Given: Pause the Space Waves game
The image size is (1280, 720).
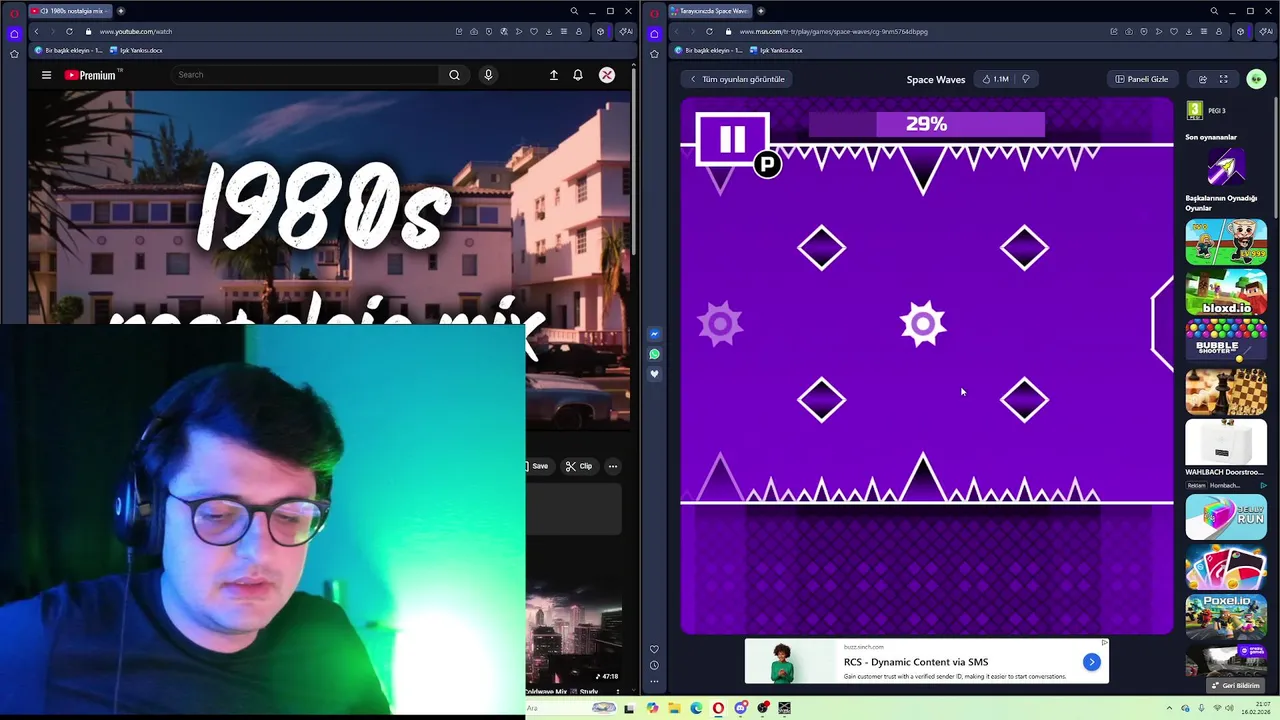Looking at the screenshot, I should click(732, 139).
